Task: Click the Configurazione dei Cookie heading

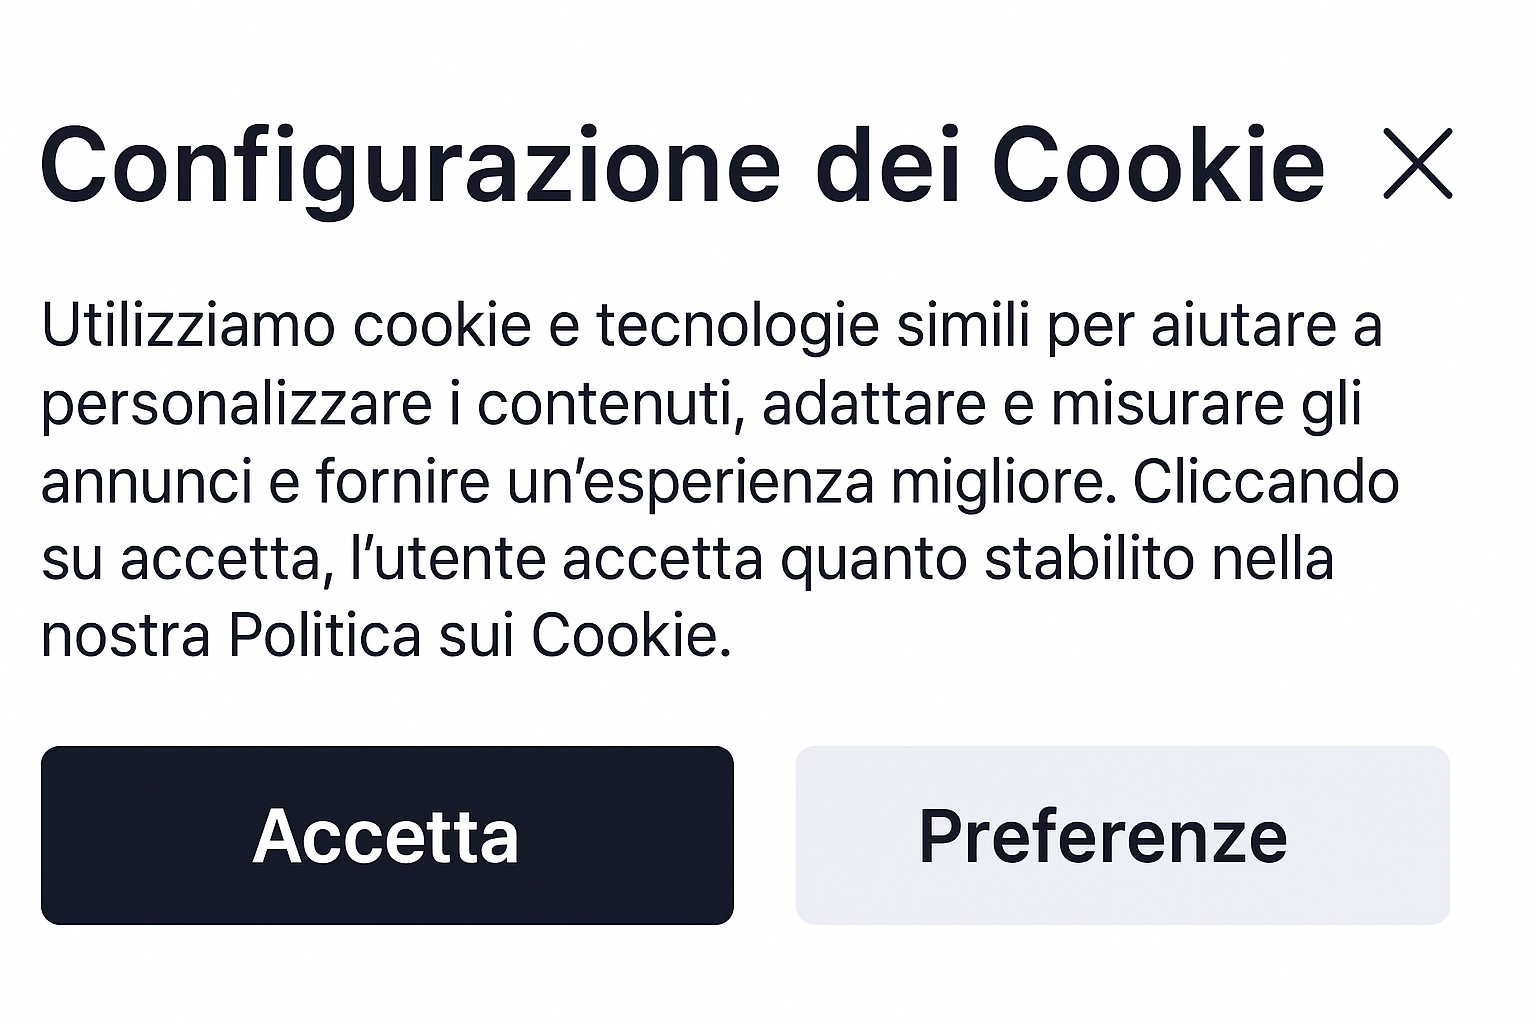Action: 682,166
